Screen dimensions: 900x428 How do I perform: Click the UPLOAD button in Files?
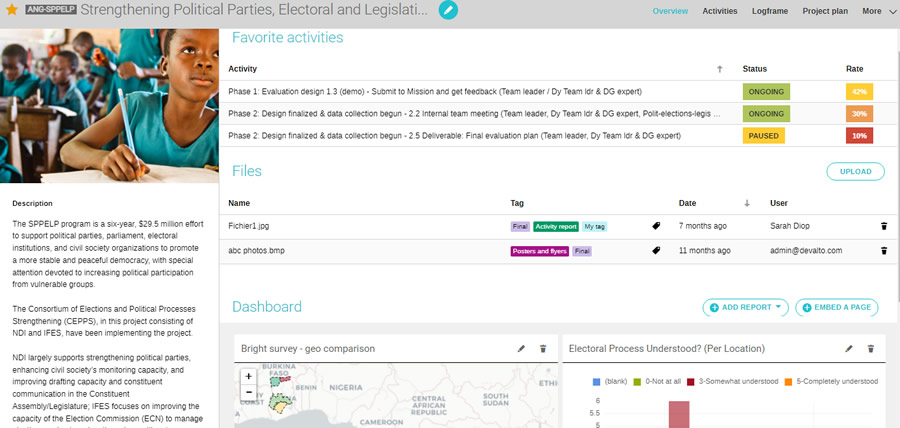click(x=855, y=172)
